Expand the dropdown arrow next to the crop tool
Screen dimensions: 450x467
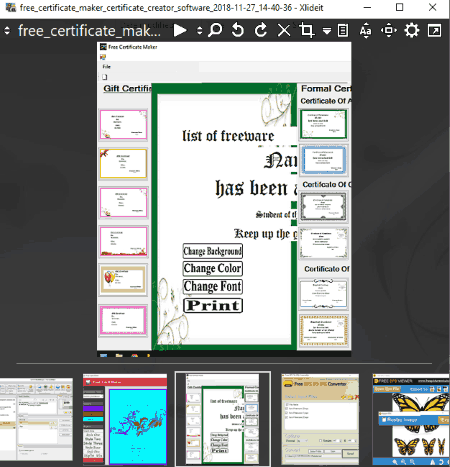(327, 31)
